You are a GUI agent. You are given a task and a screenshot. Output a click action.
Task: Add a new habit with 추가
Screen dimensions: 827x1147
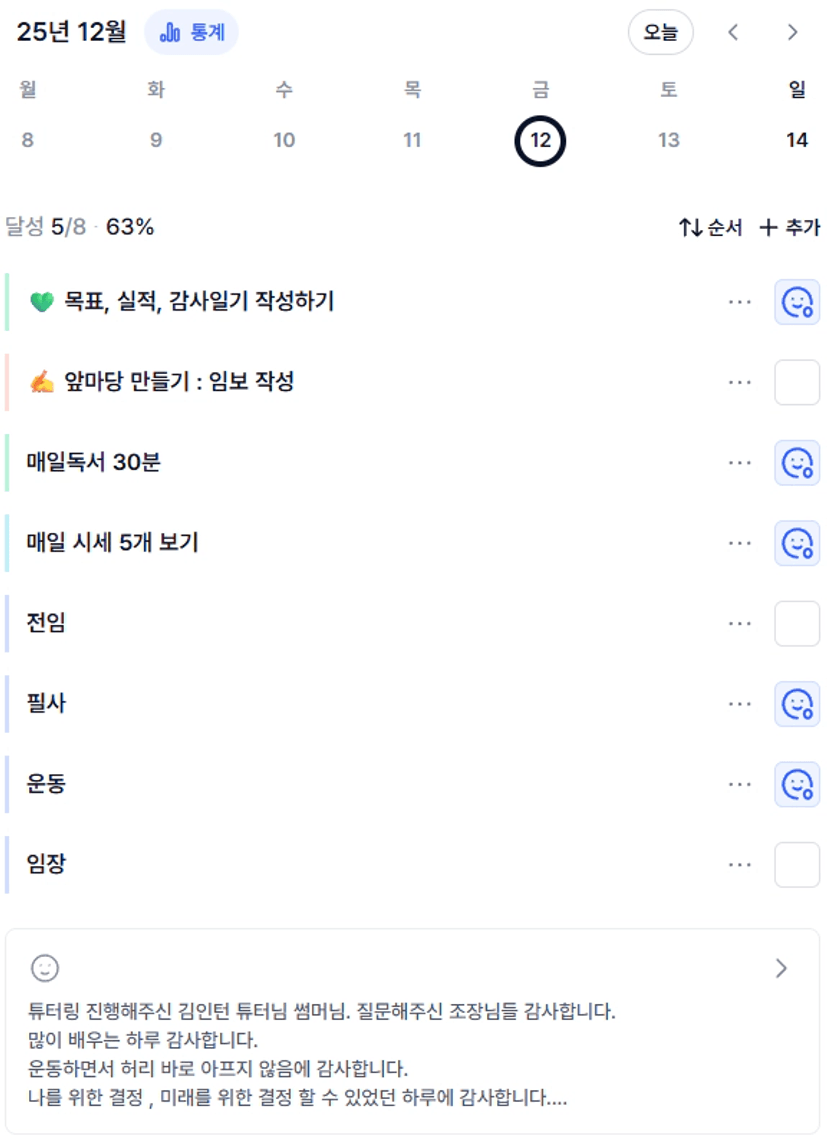(790, 228)
